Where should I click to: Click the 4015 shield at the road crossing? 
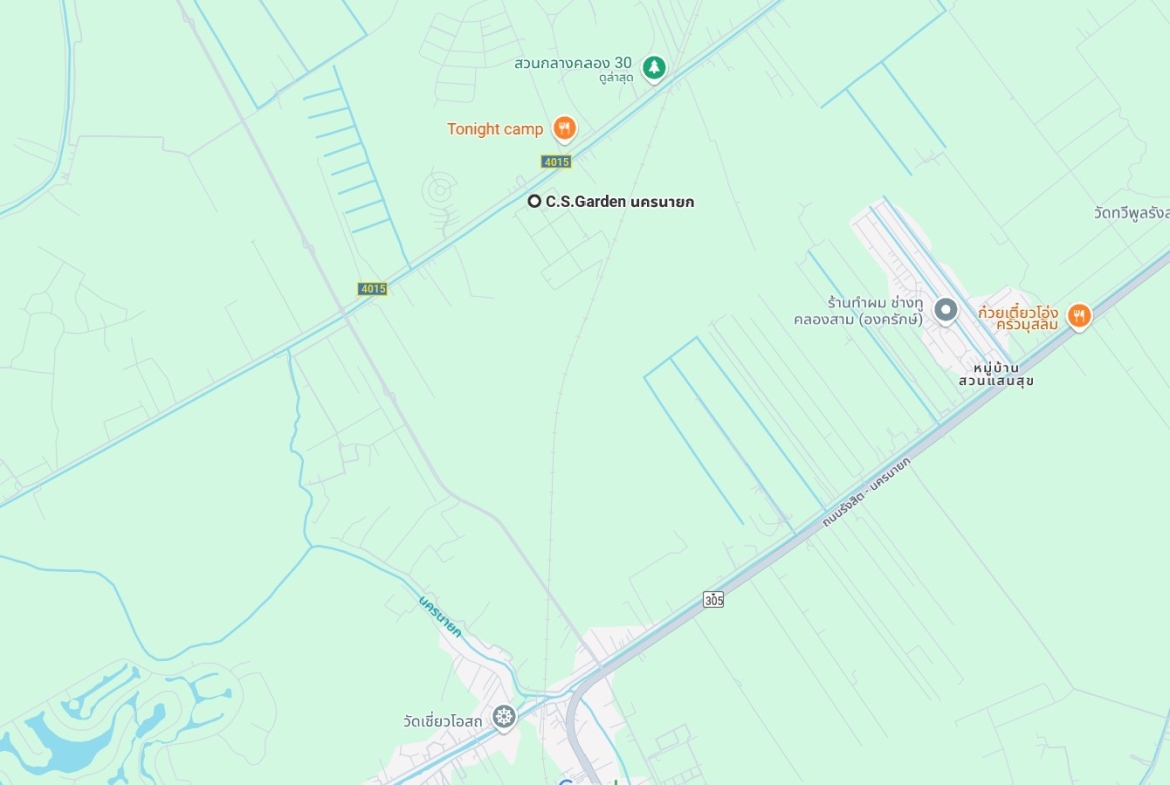[x=372, y=289]
